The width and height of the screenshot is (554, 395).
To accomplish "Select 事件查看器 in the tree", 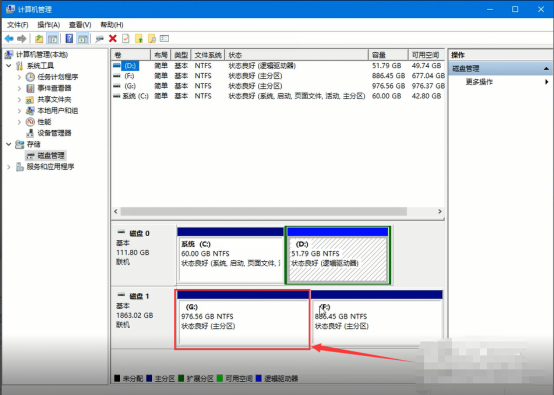I will click(54, 88).
